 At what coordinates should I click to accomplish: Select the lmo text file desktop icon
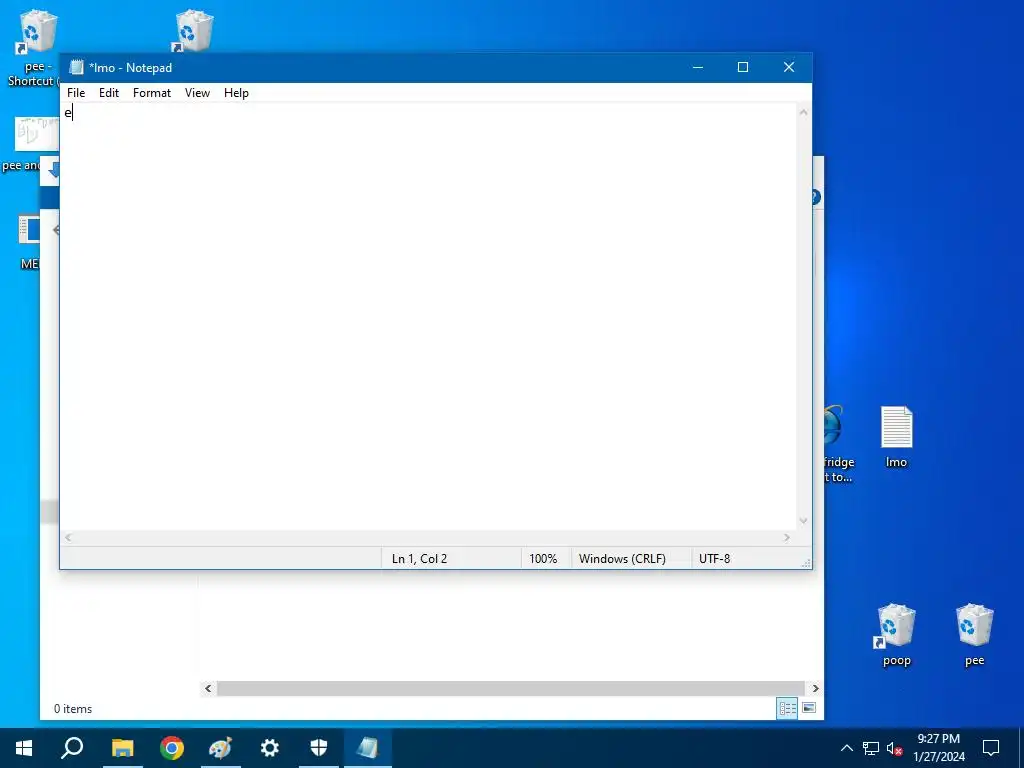[896, 437]
